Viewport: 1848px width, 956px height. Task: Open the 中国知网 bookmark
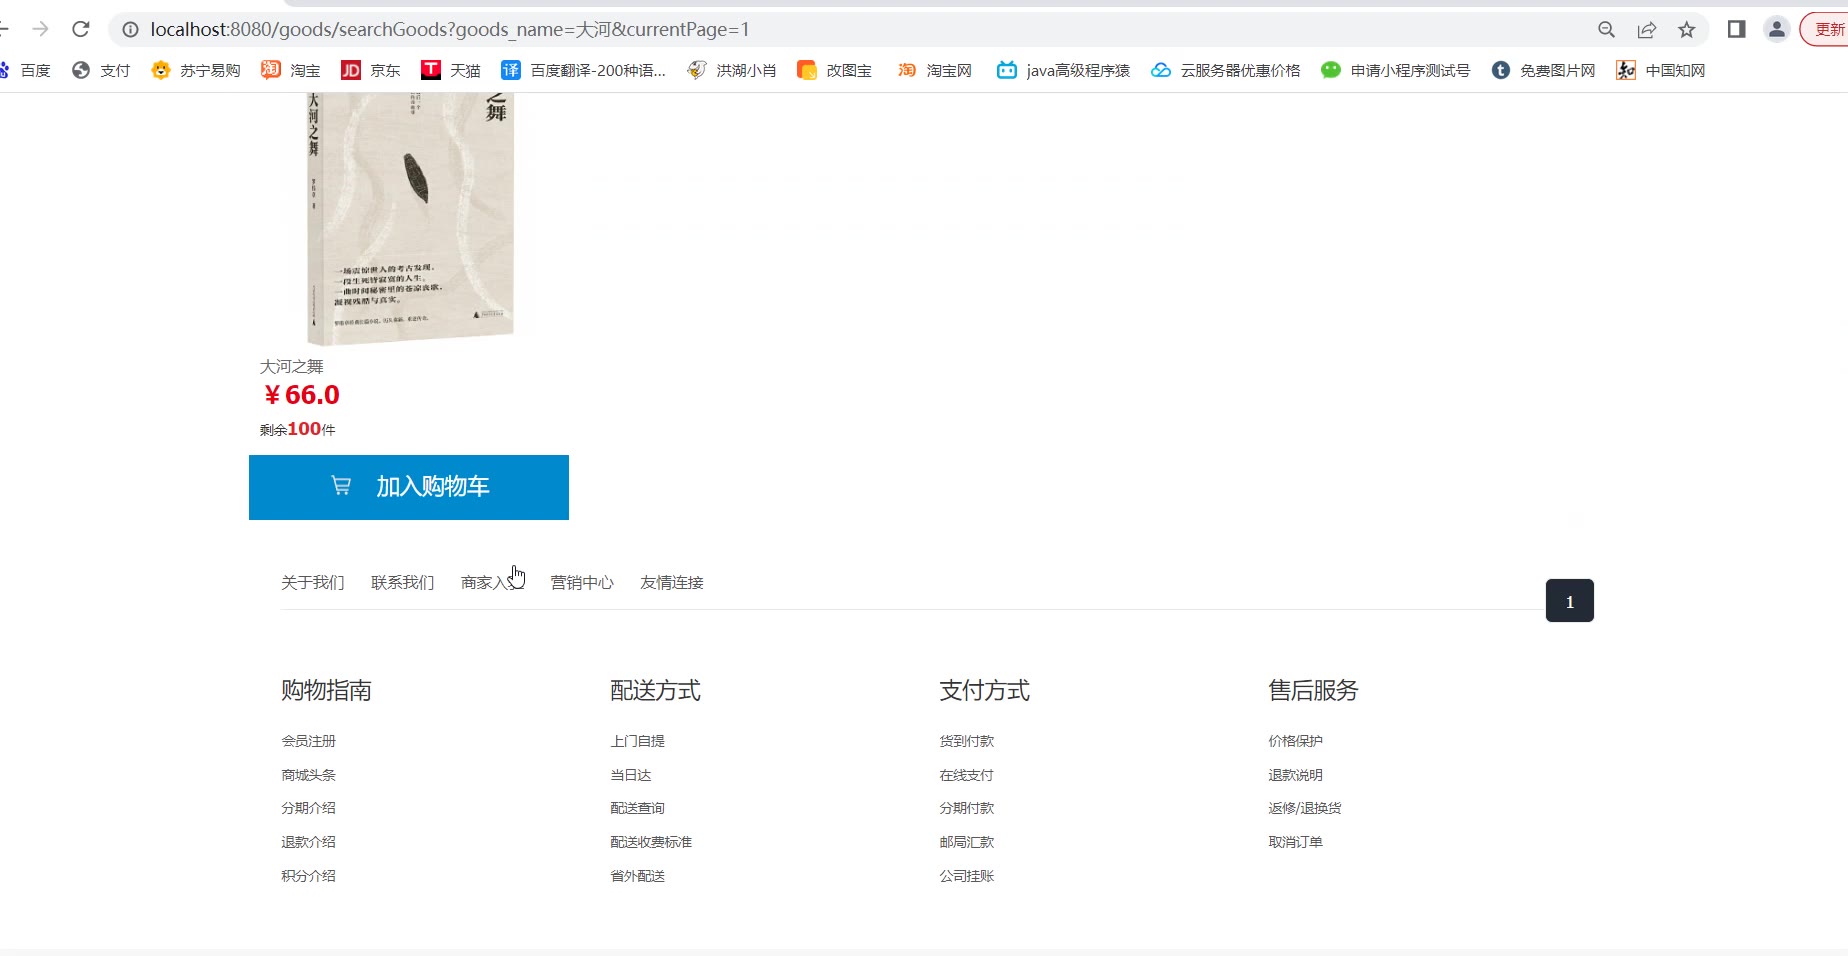tap(1661, 70)
